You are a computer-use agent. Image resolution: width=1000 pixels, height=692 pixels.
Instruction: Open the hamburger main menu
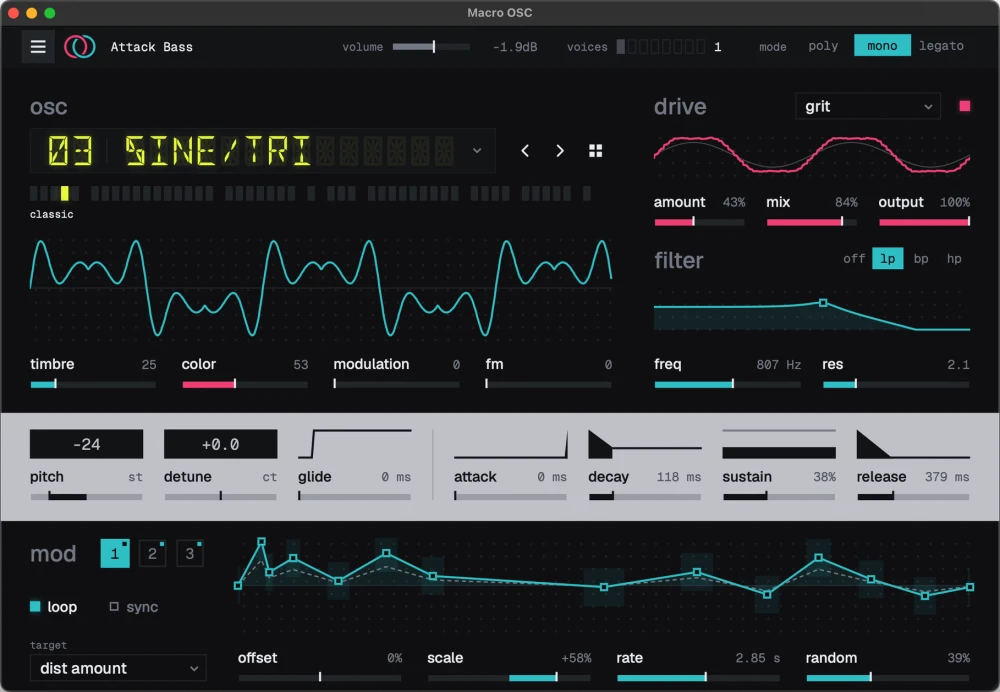(x=38, y=47)
